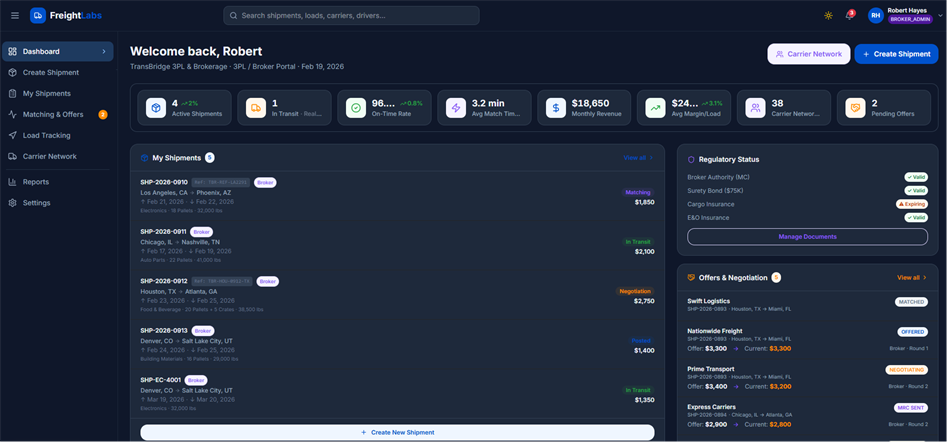Click the Matching status badge
This screenshot has width=947, height=442.
click(x=638, y=192)
